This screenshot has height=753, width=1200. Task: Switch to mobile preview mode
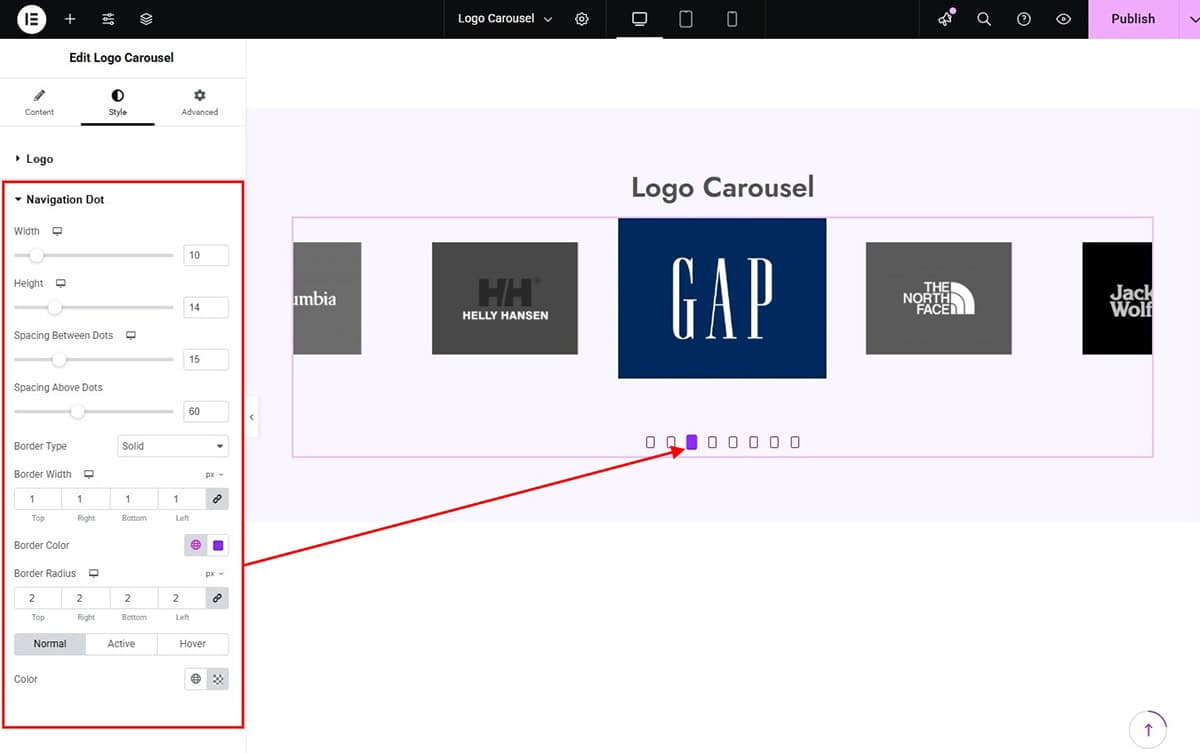click(732, 19)
